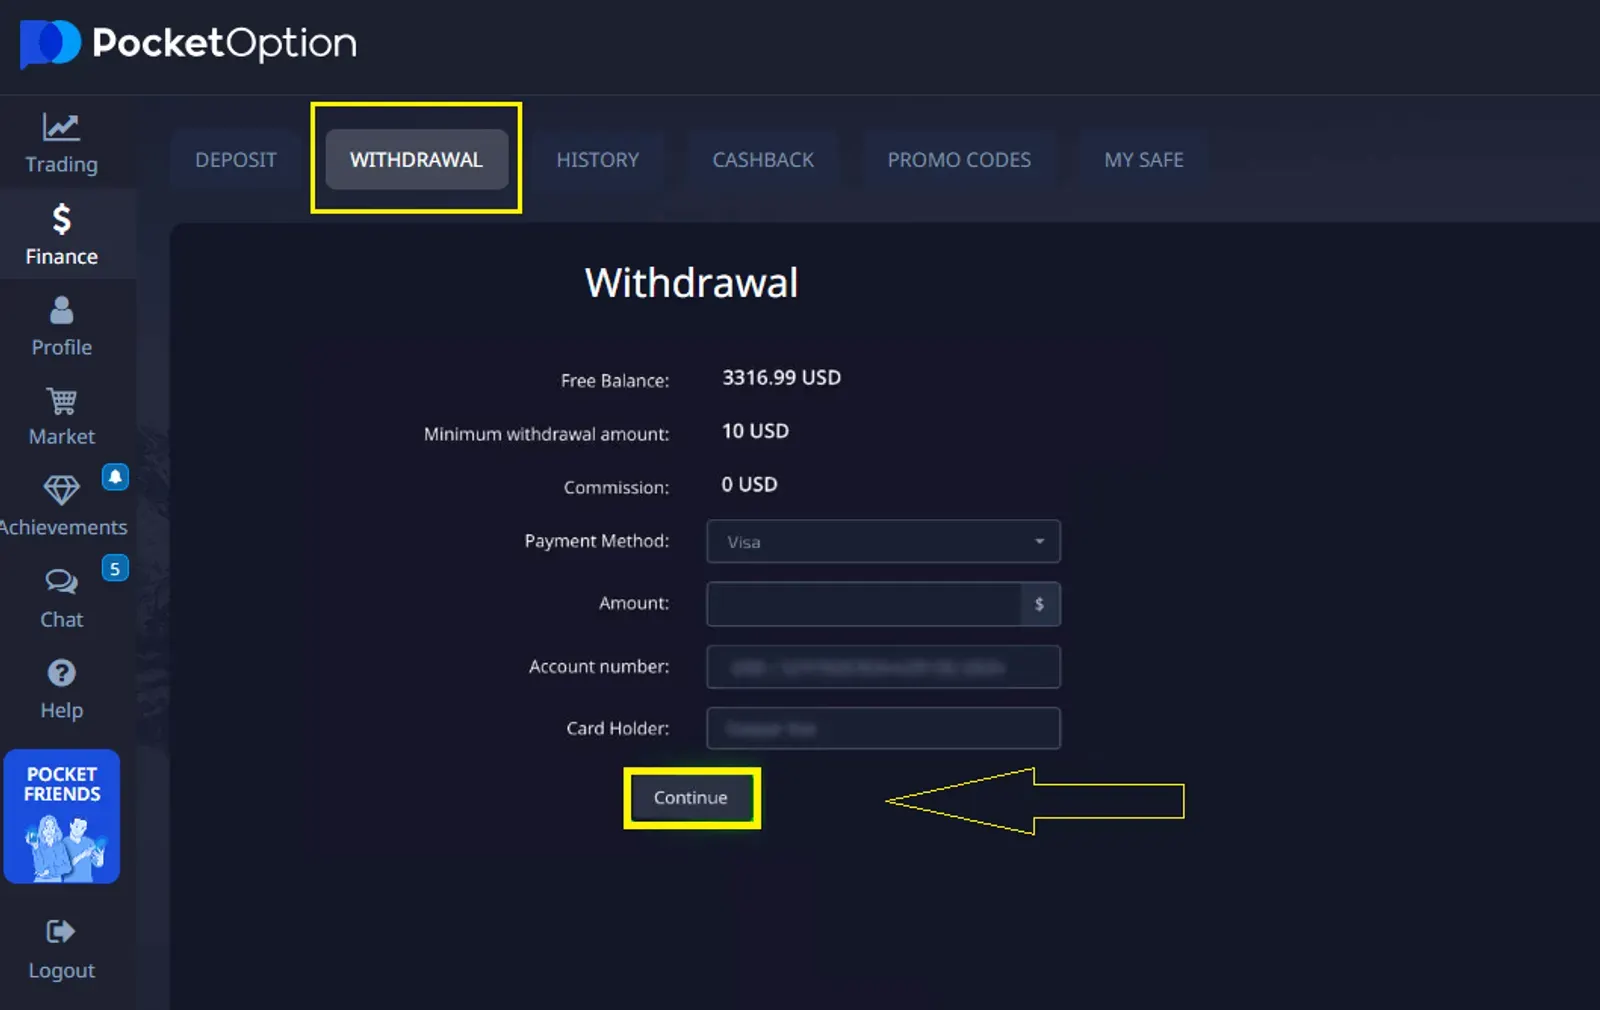This screenshot has height=1010, width=1600.
Task: Go to the Cashback tab
Action: pos(762,160)
